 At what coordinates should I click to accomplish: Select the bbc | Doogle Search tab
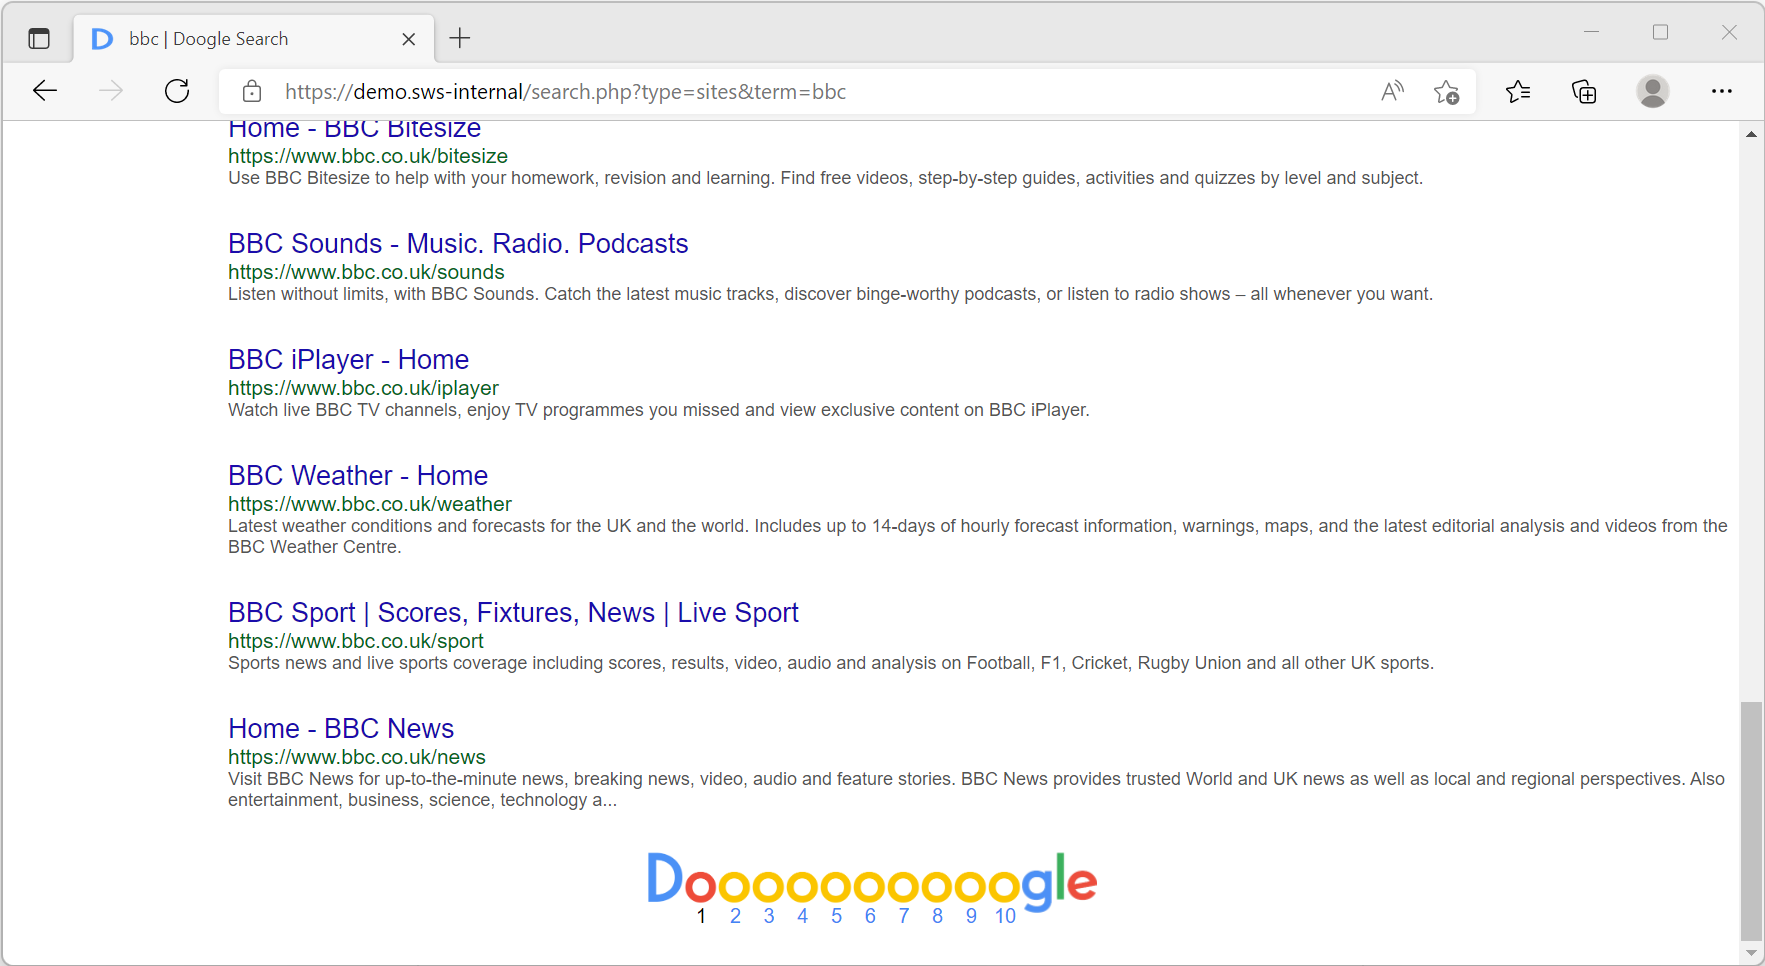point(255,39)
